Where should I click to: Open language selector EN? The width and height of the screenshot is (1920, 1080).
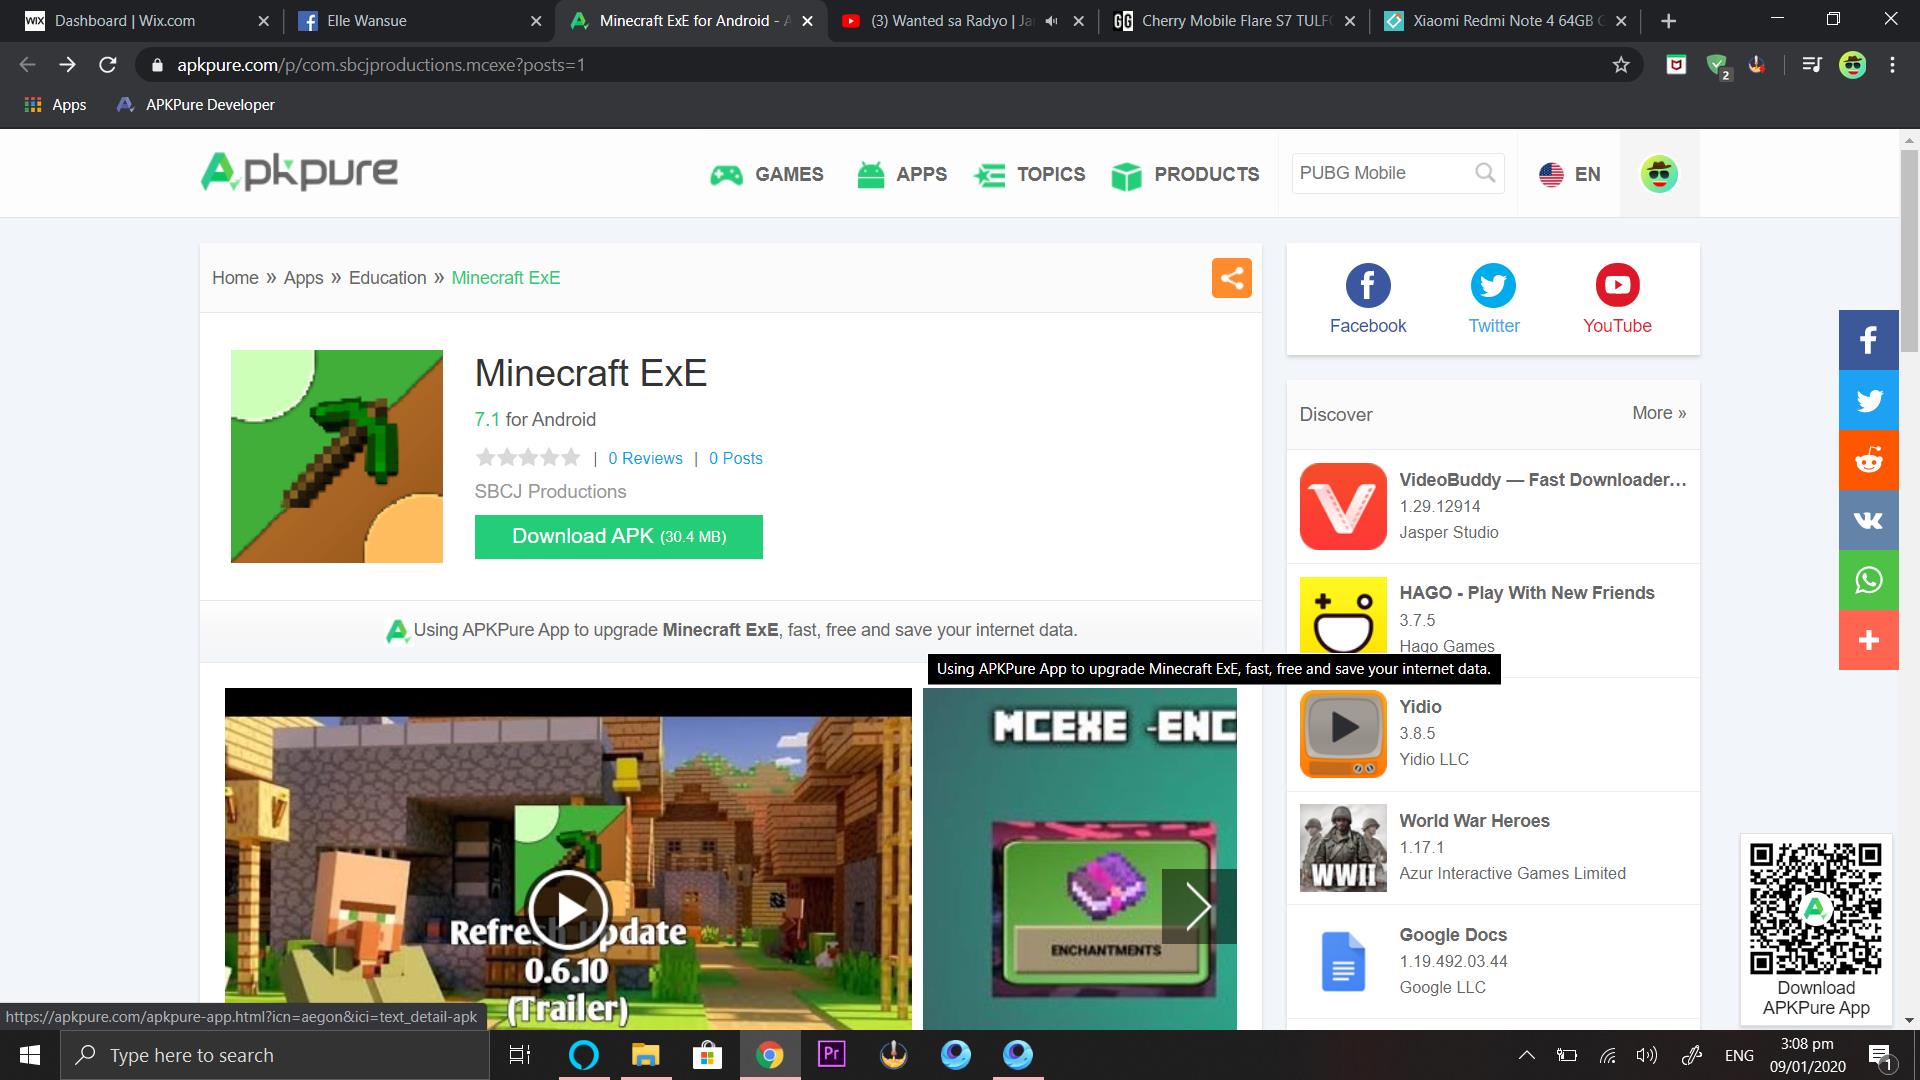coord(1569,174)
